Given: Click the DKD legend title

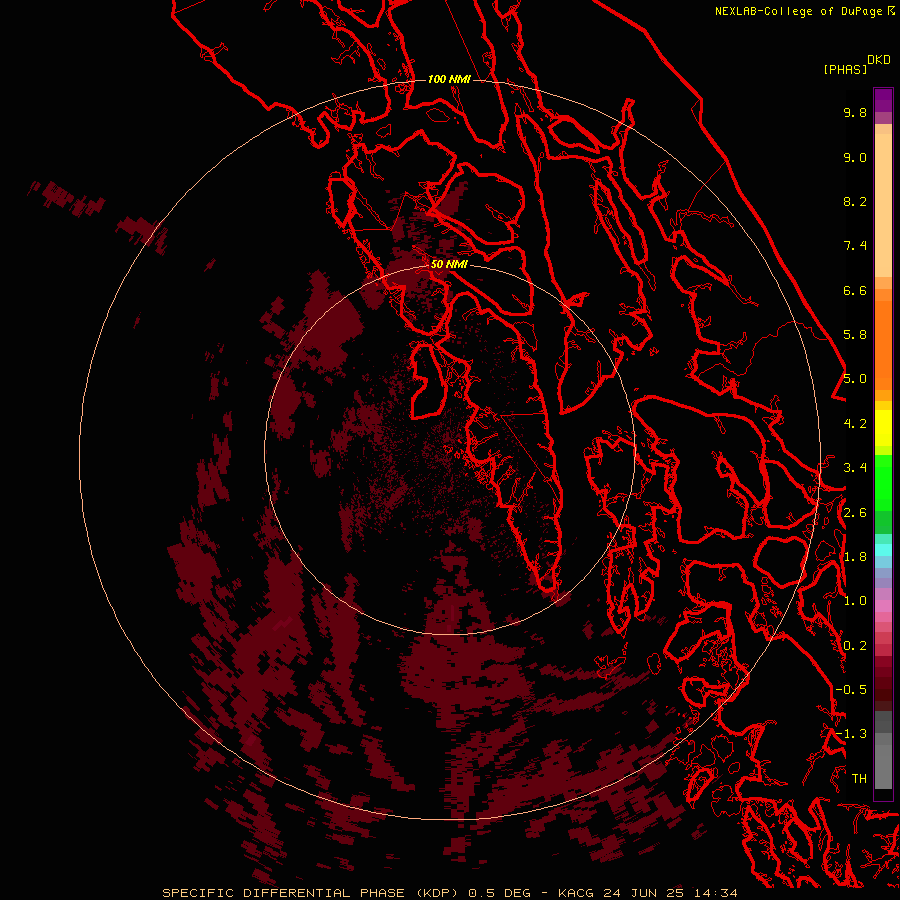Looking at the screenshot, I should [x=879, y=60].
